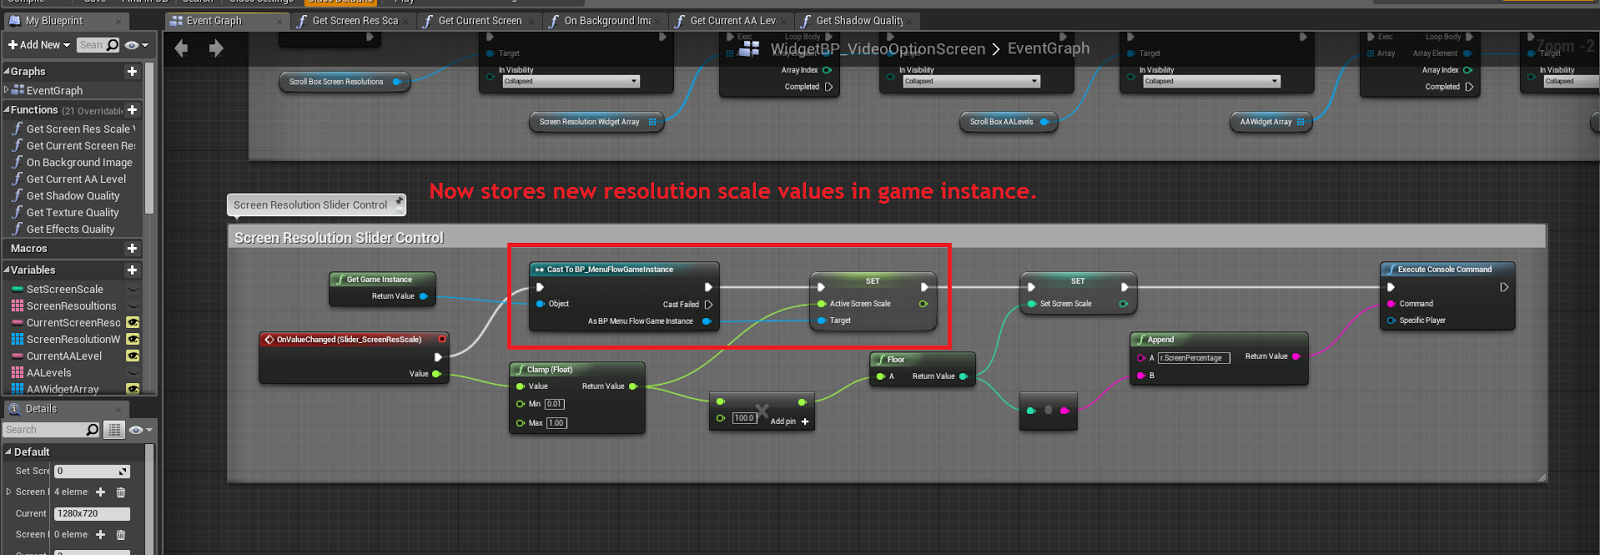1600x555 pixels.
Task: Switch to Get Screen Res Scale tab
Action: 355,20
